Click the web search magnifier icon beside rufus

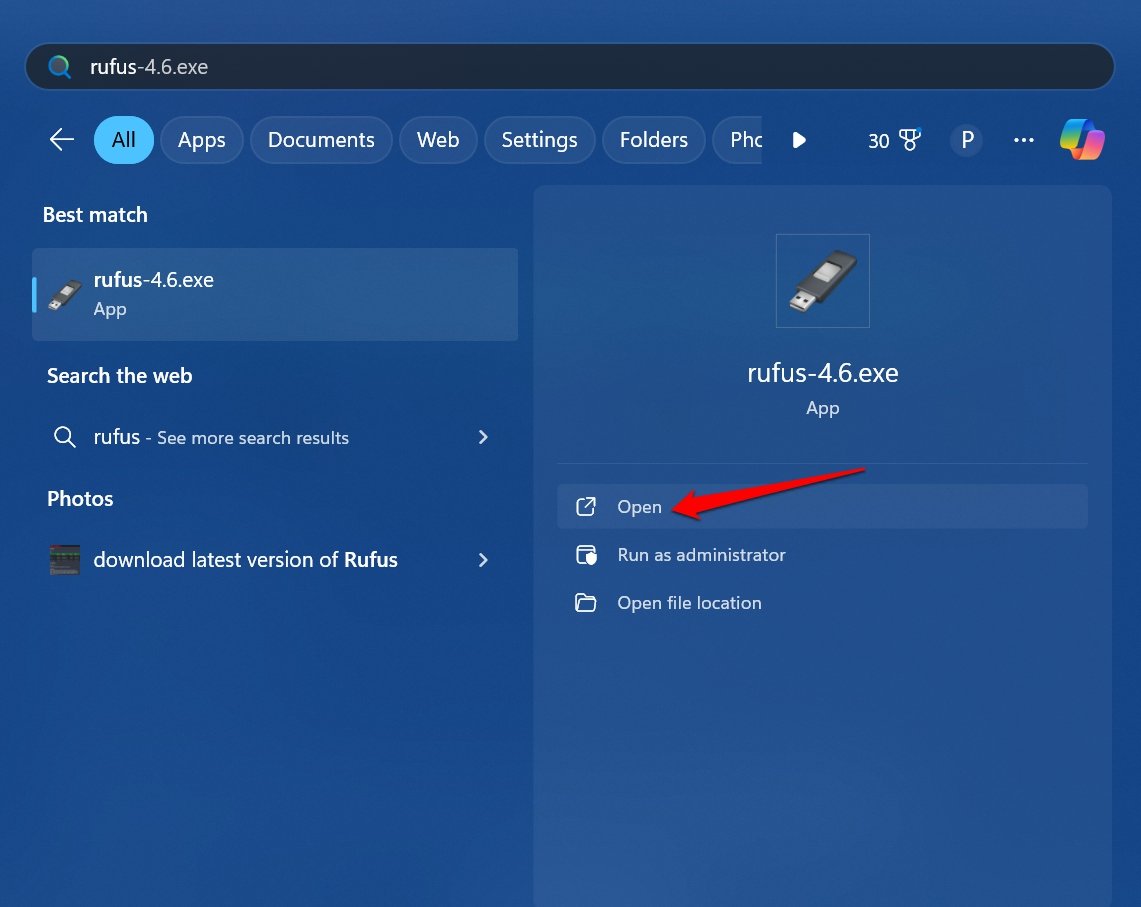[65, 437]
